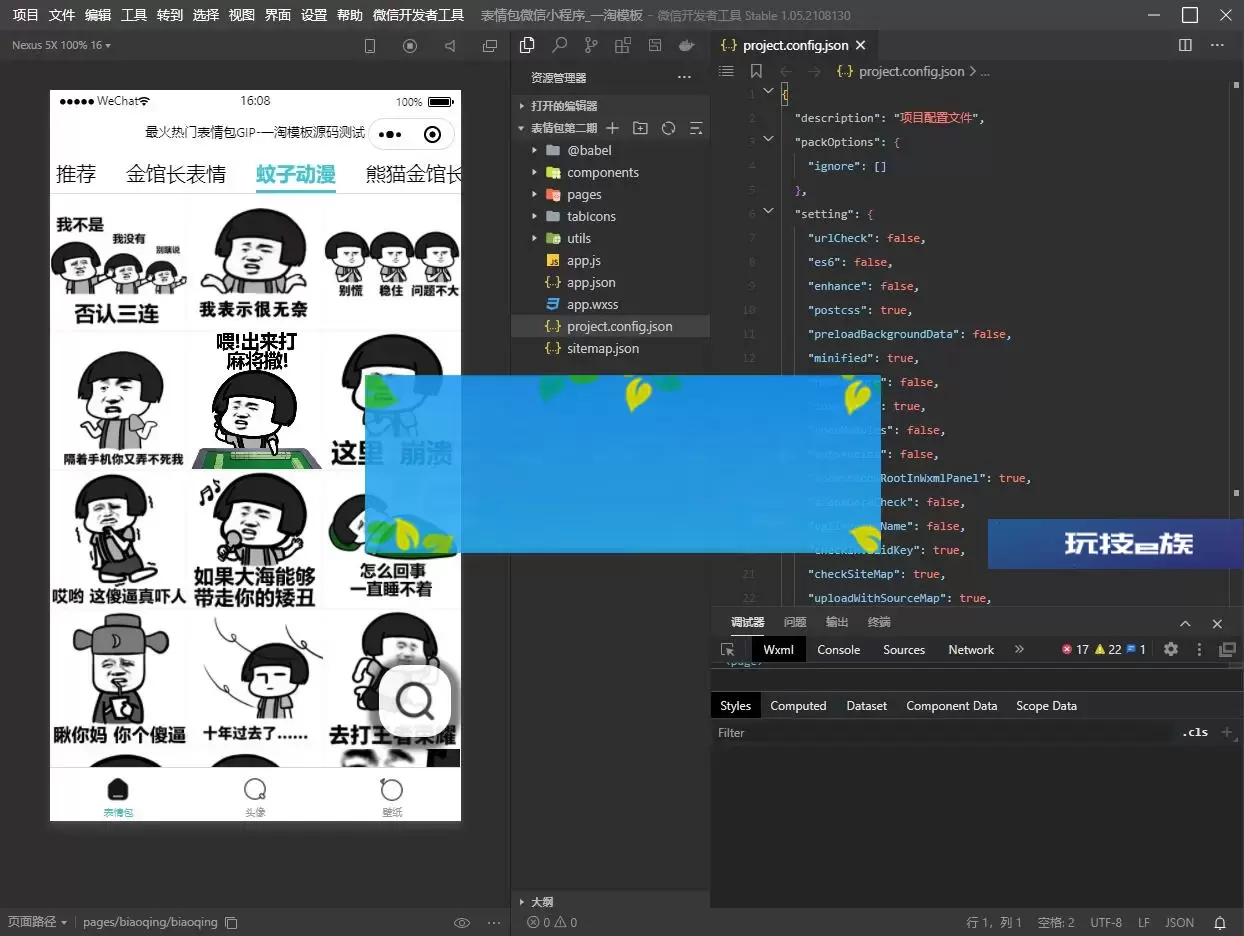This screenshot has width=1244, height=936.
Task: Toggle the .cls class editor
Action: tap(1195, 732)
